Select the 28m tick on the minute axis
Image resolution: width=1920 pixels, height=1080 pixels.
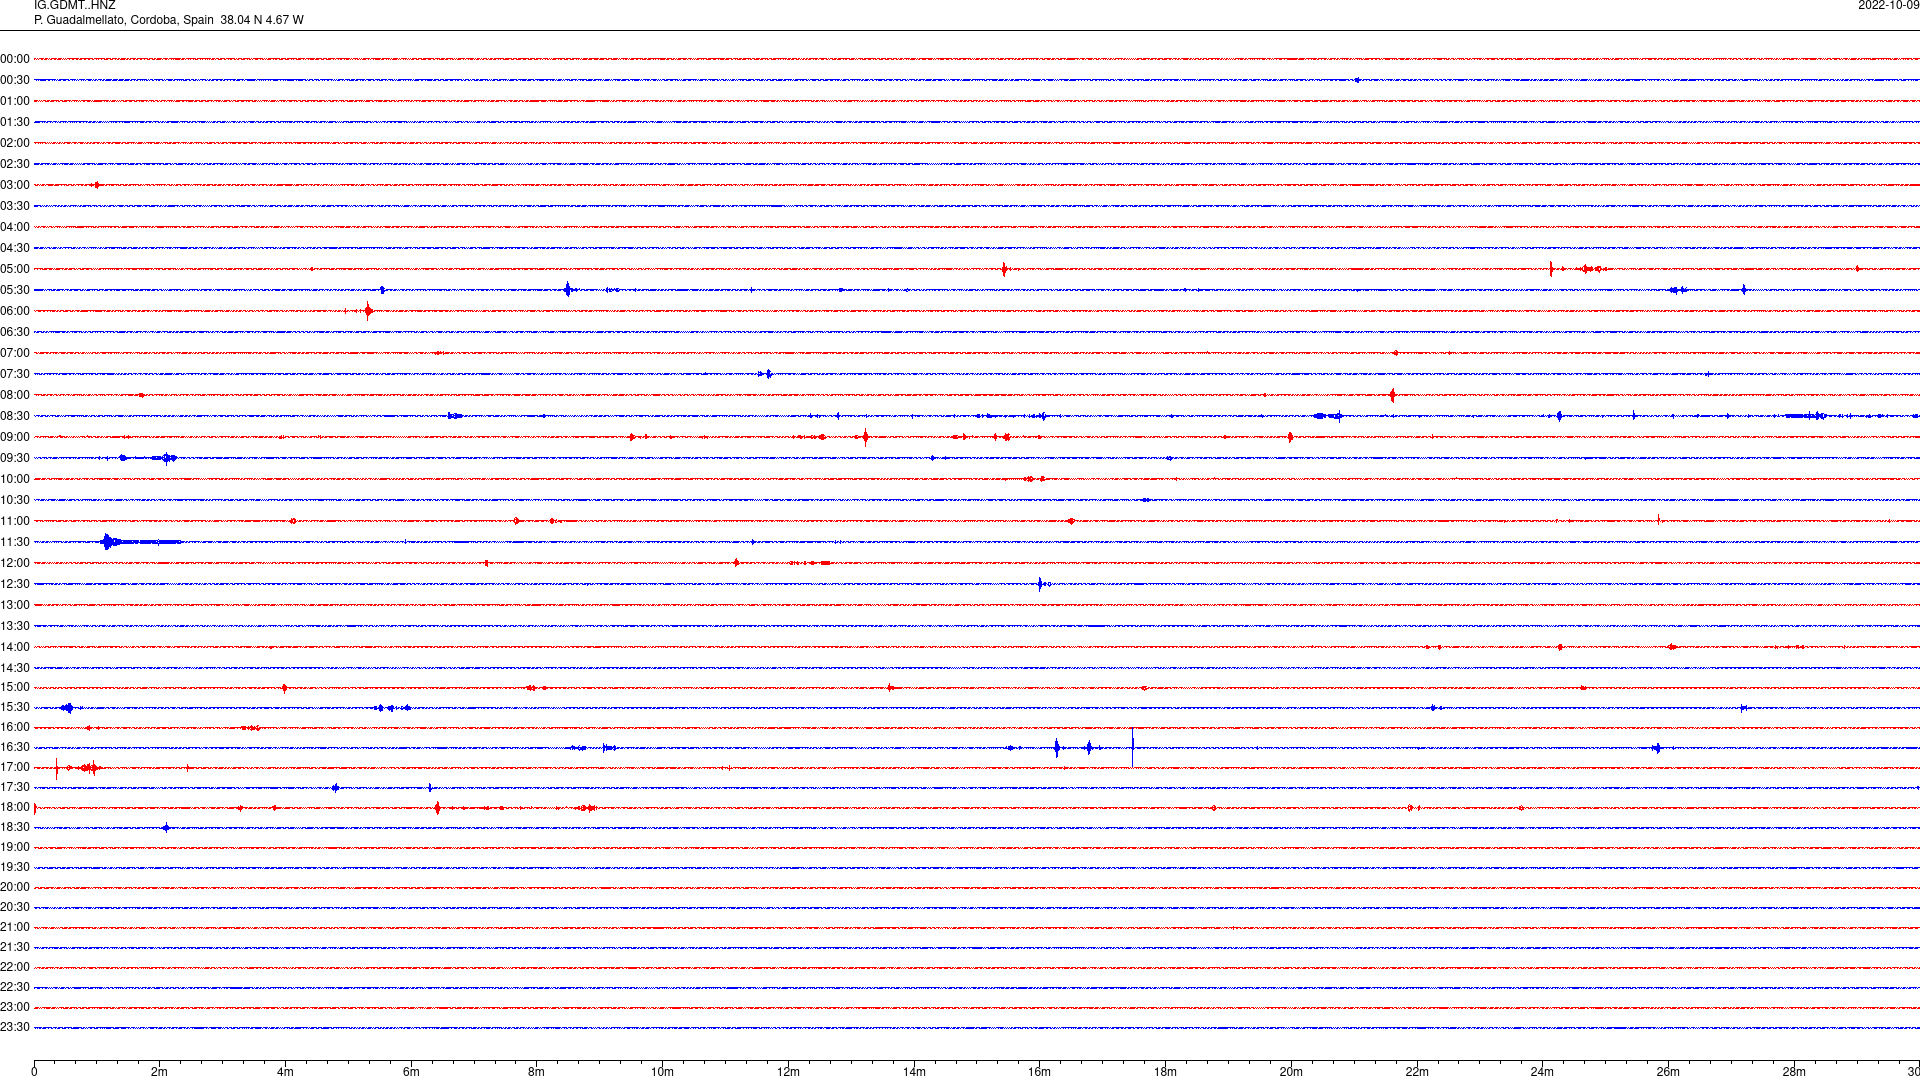1794,1072
